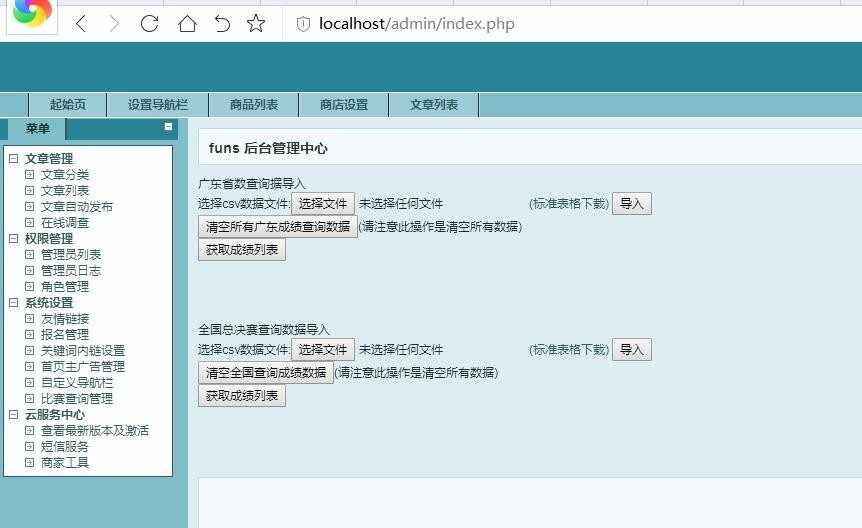Screen dimensions: 862x528
Task: Open 自定义导航栏 in the sidebar
Action: (x=77, y=383)
